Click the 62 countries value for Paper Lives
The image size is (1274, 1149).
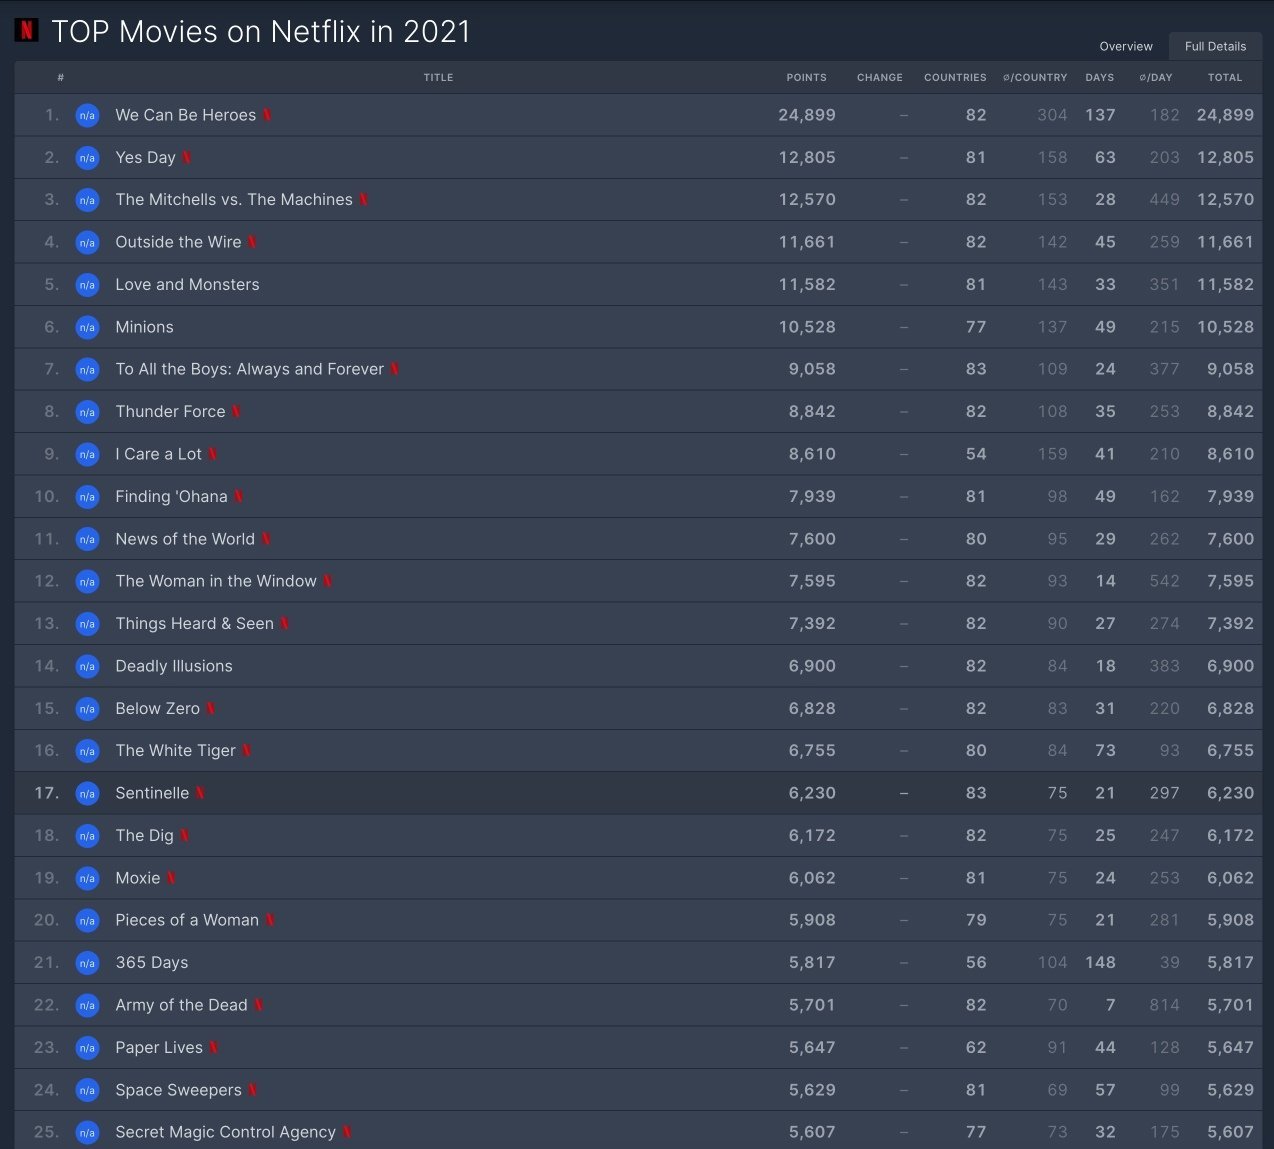(x=976, y=1047)
